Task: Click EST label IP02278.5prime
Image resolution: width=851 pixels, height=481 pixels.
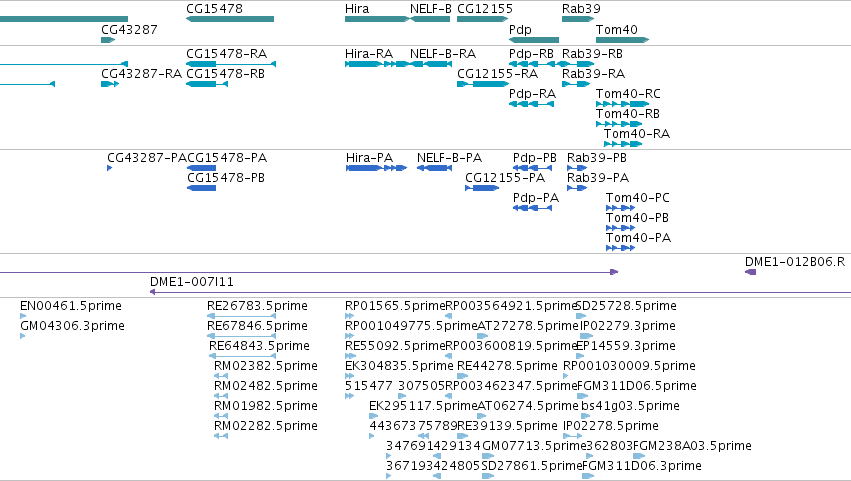Action: pyautogui.click(x=611, y=426)
